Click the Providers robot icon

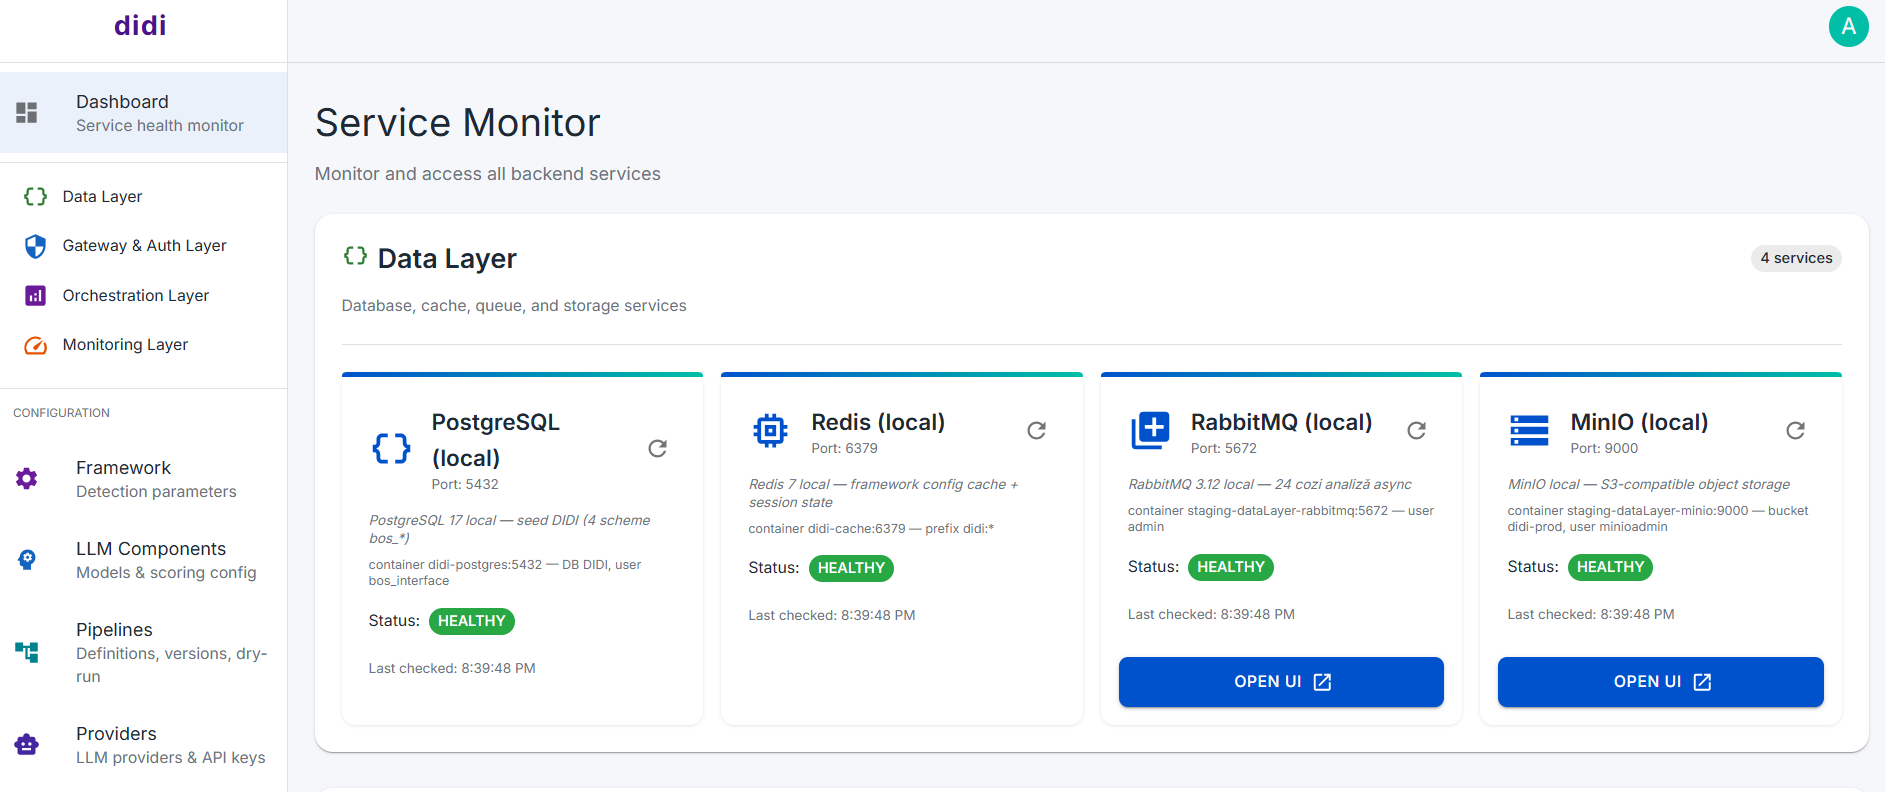(x=27, y=745)
